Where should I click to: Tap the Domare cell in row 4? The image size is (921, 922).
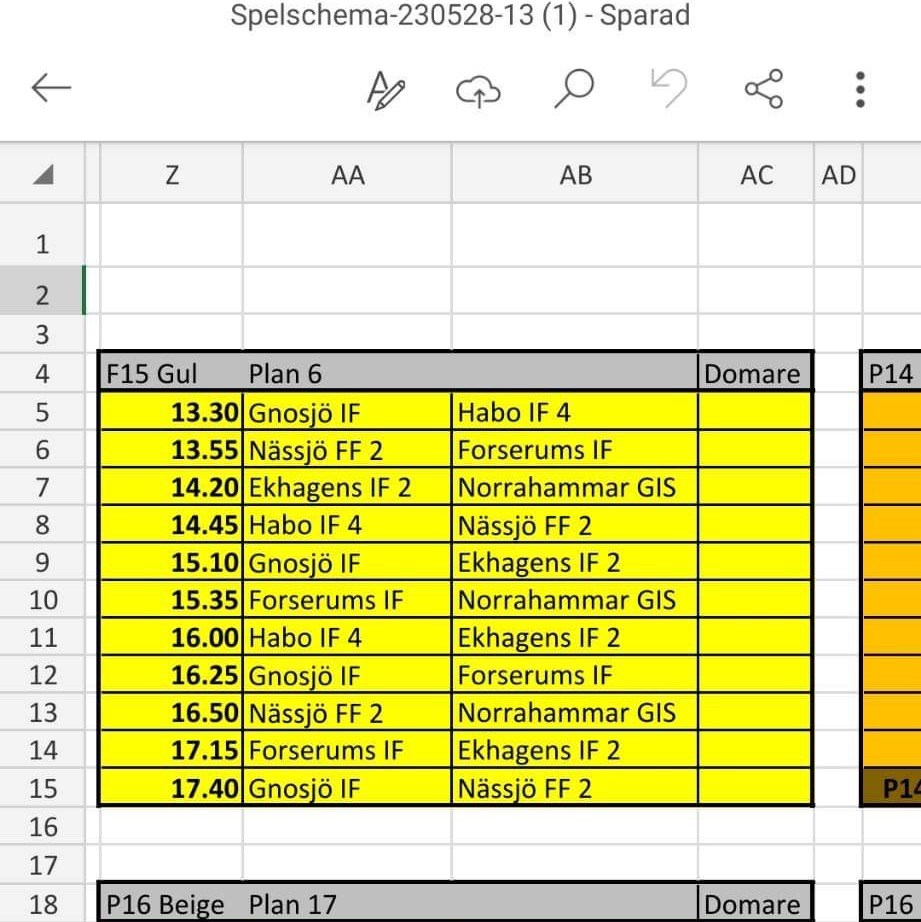coord(753,374)
